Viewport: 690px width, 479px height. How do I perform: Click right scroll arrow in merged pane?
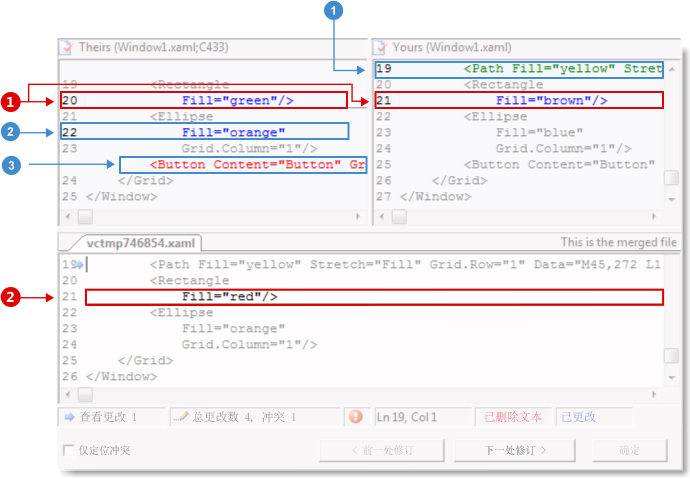pyautogui.click(x=654, y=395)
